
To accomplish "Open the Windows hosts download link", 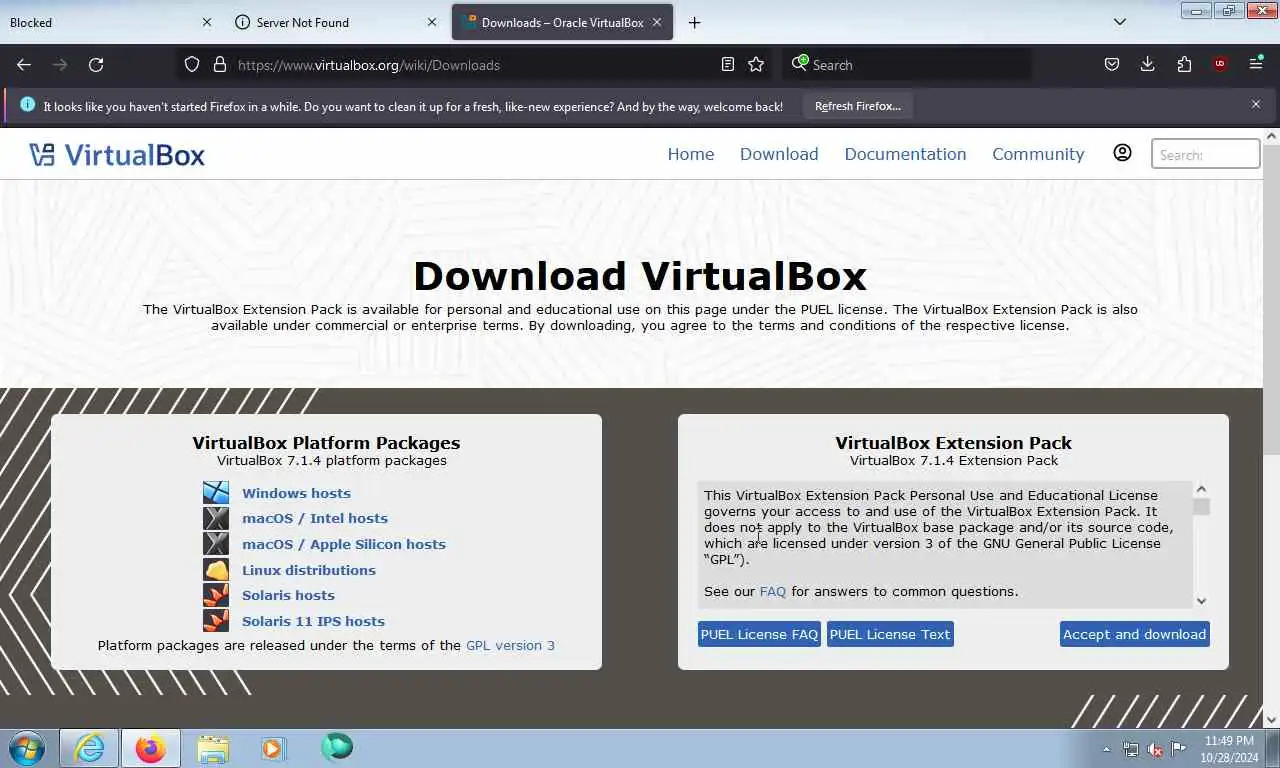I will coord(296,493).
